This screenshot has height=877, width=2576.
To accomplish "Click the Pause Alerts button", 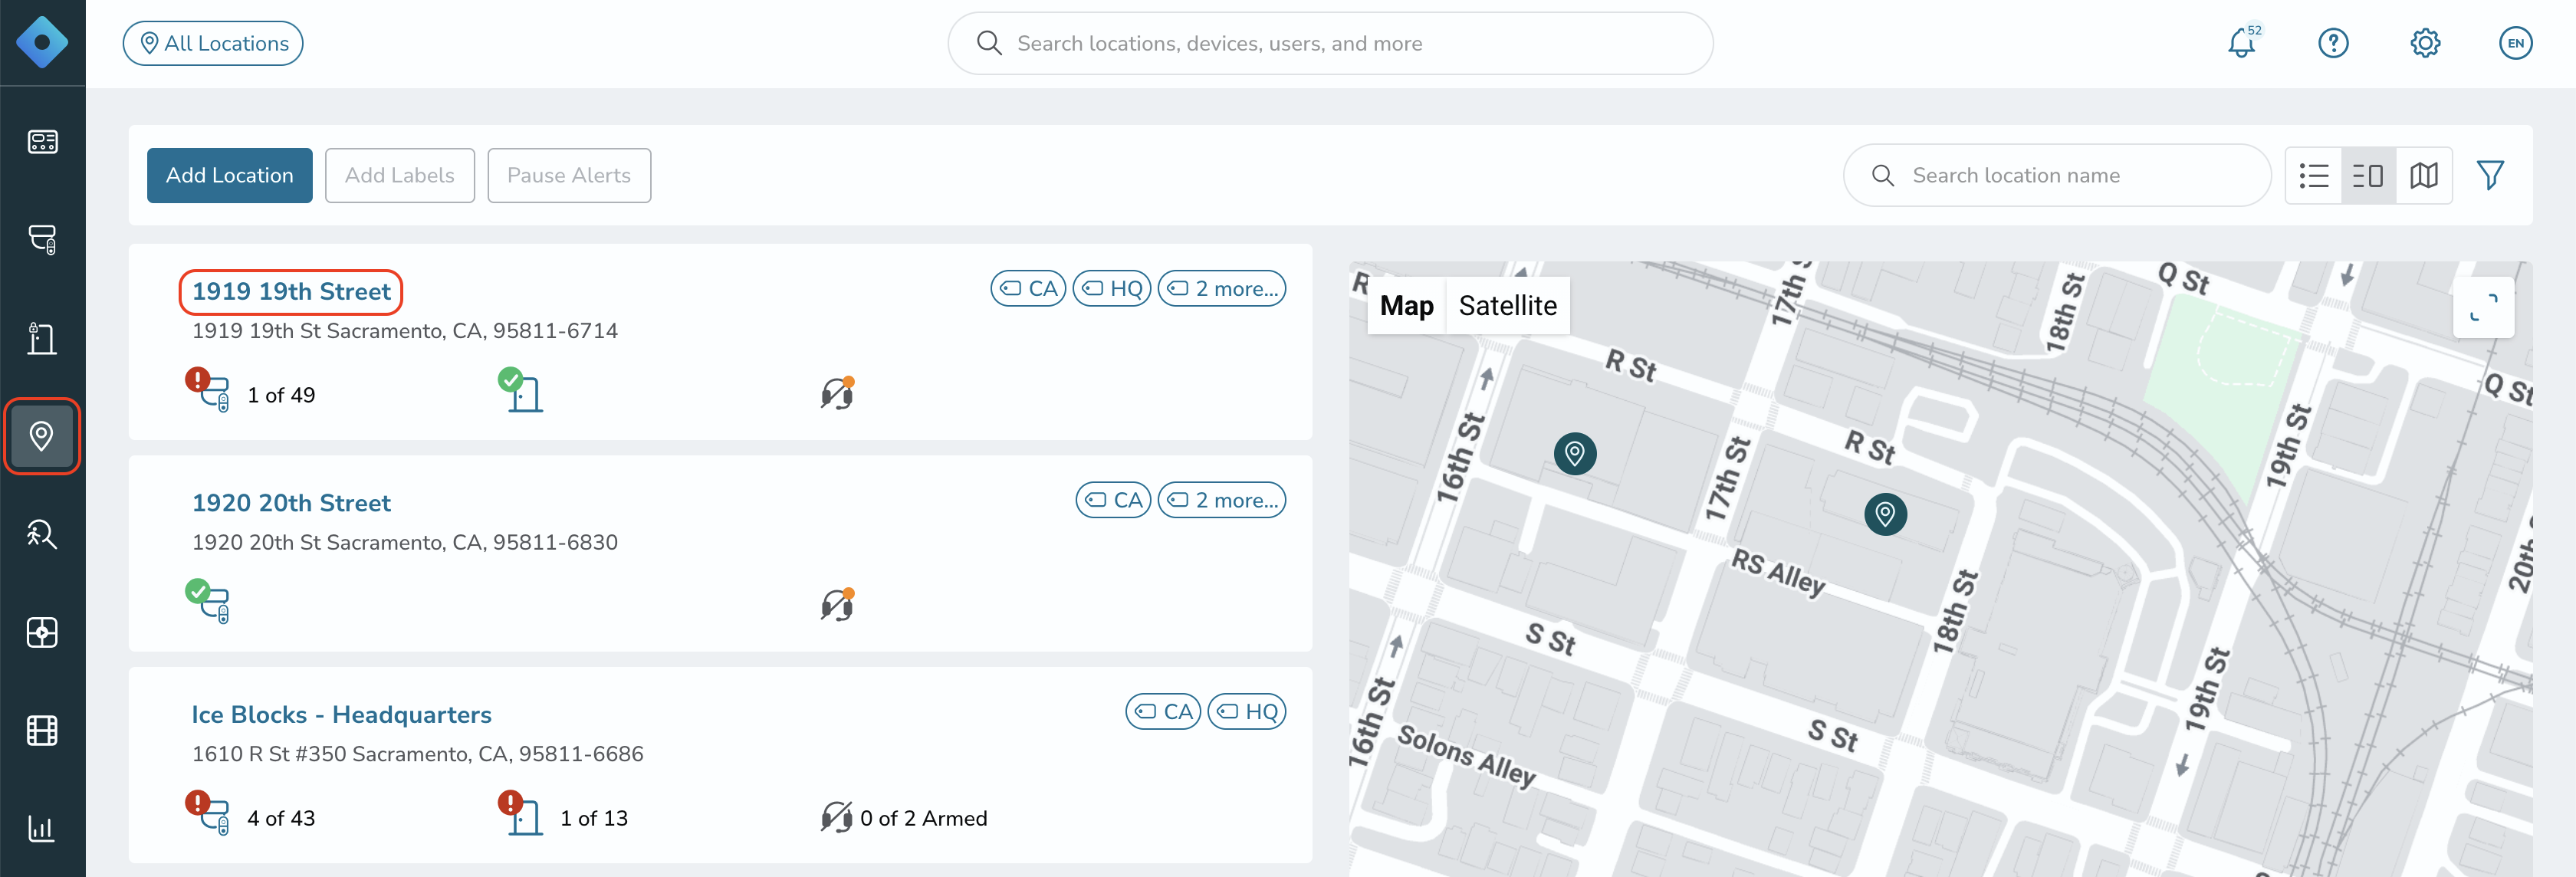I will click(569, 176).
